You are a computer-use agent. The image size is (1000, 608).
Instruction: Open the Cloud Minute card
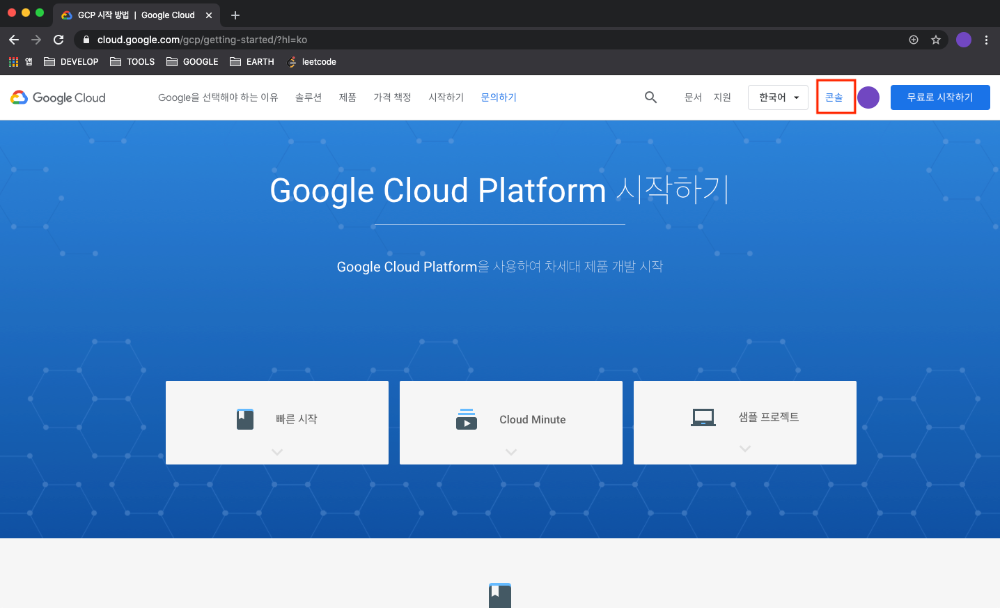point(511,422)
